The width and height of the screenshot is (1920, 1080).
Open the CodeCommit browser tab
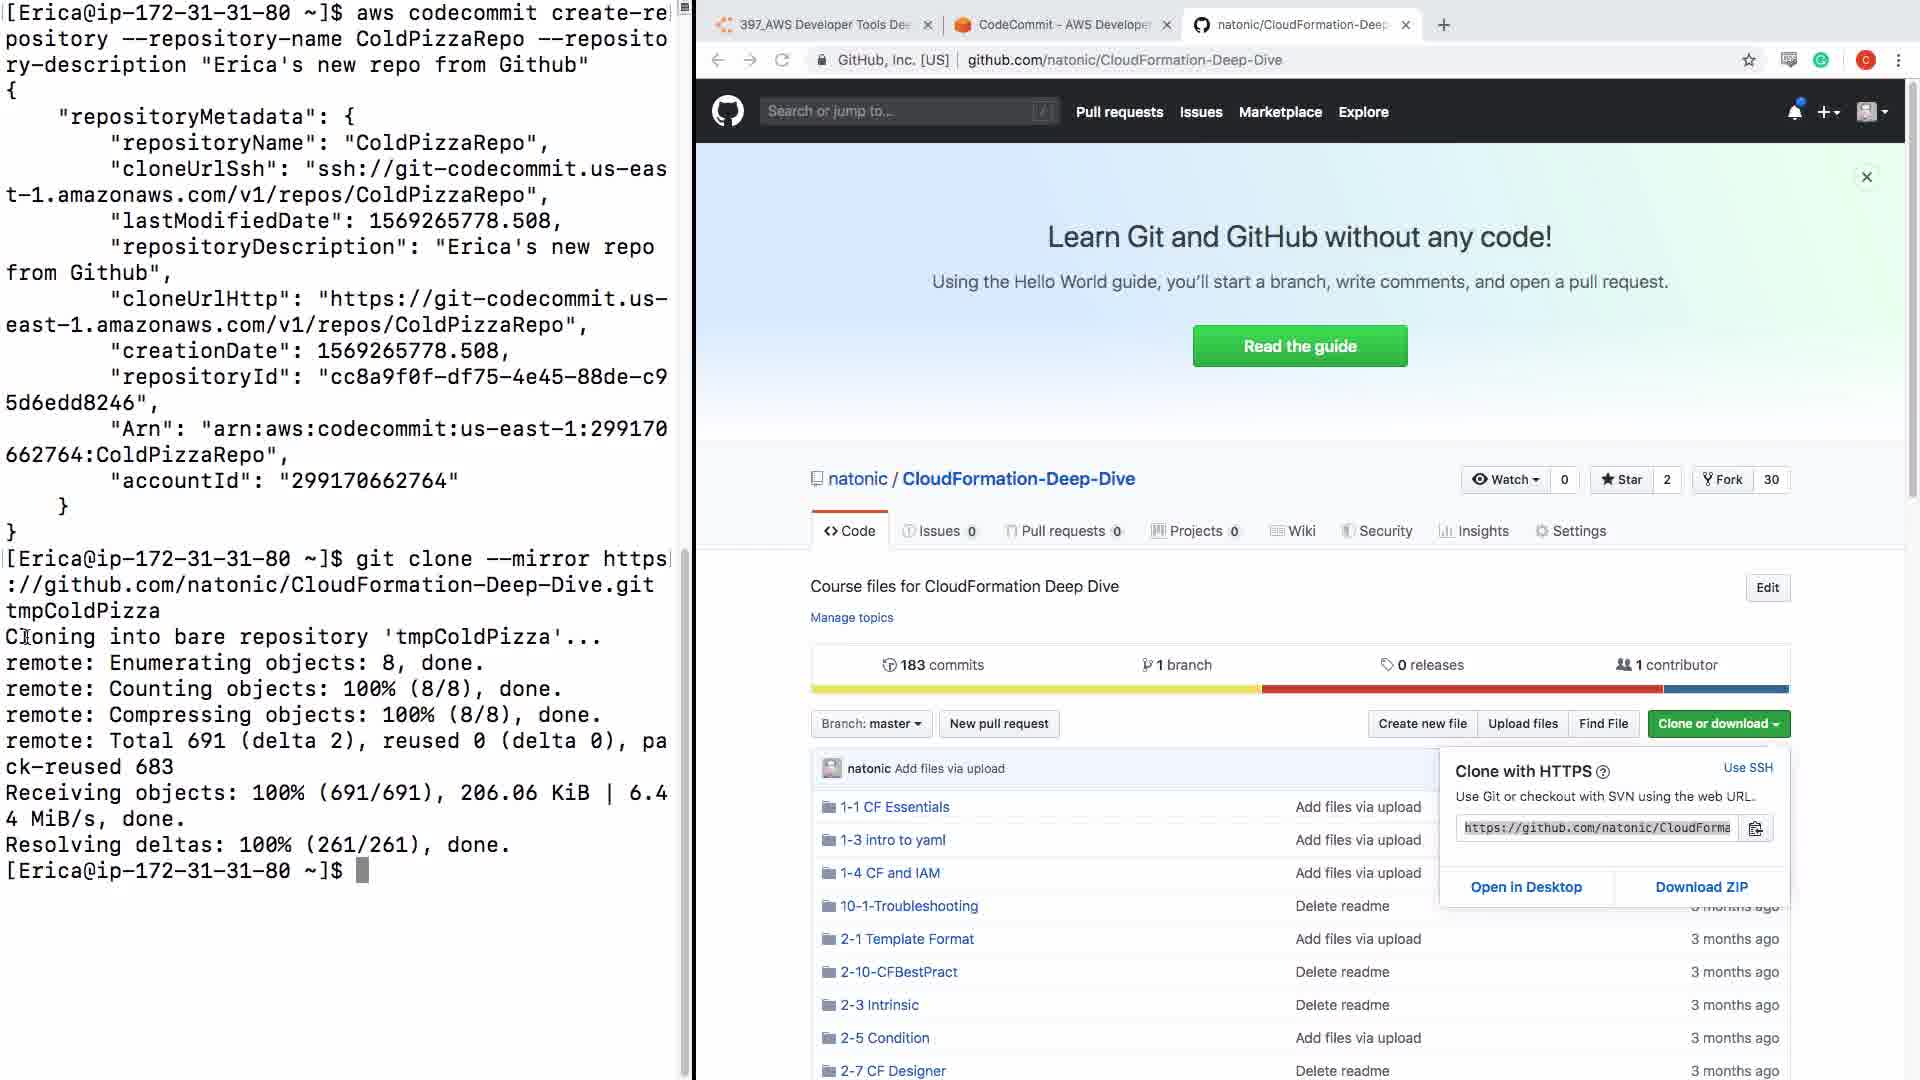(1062, 25)
